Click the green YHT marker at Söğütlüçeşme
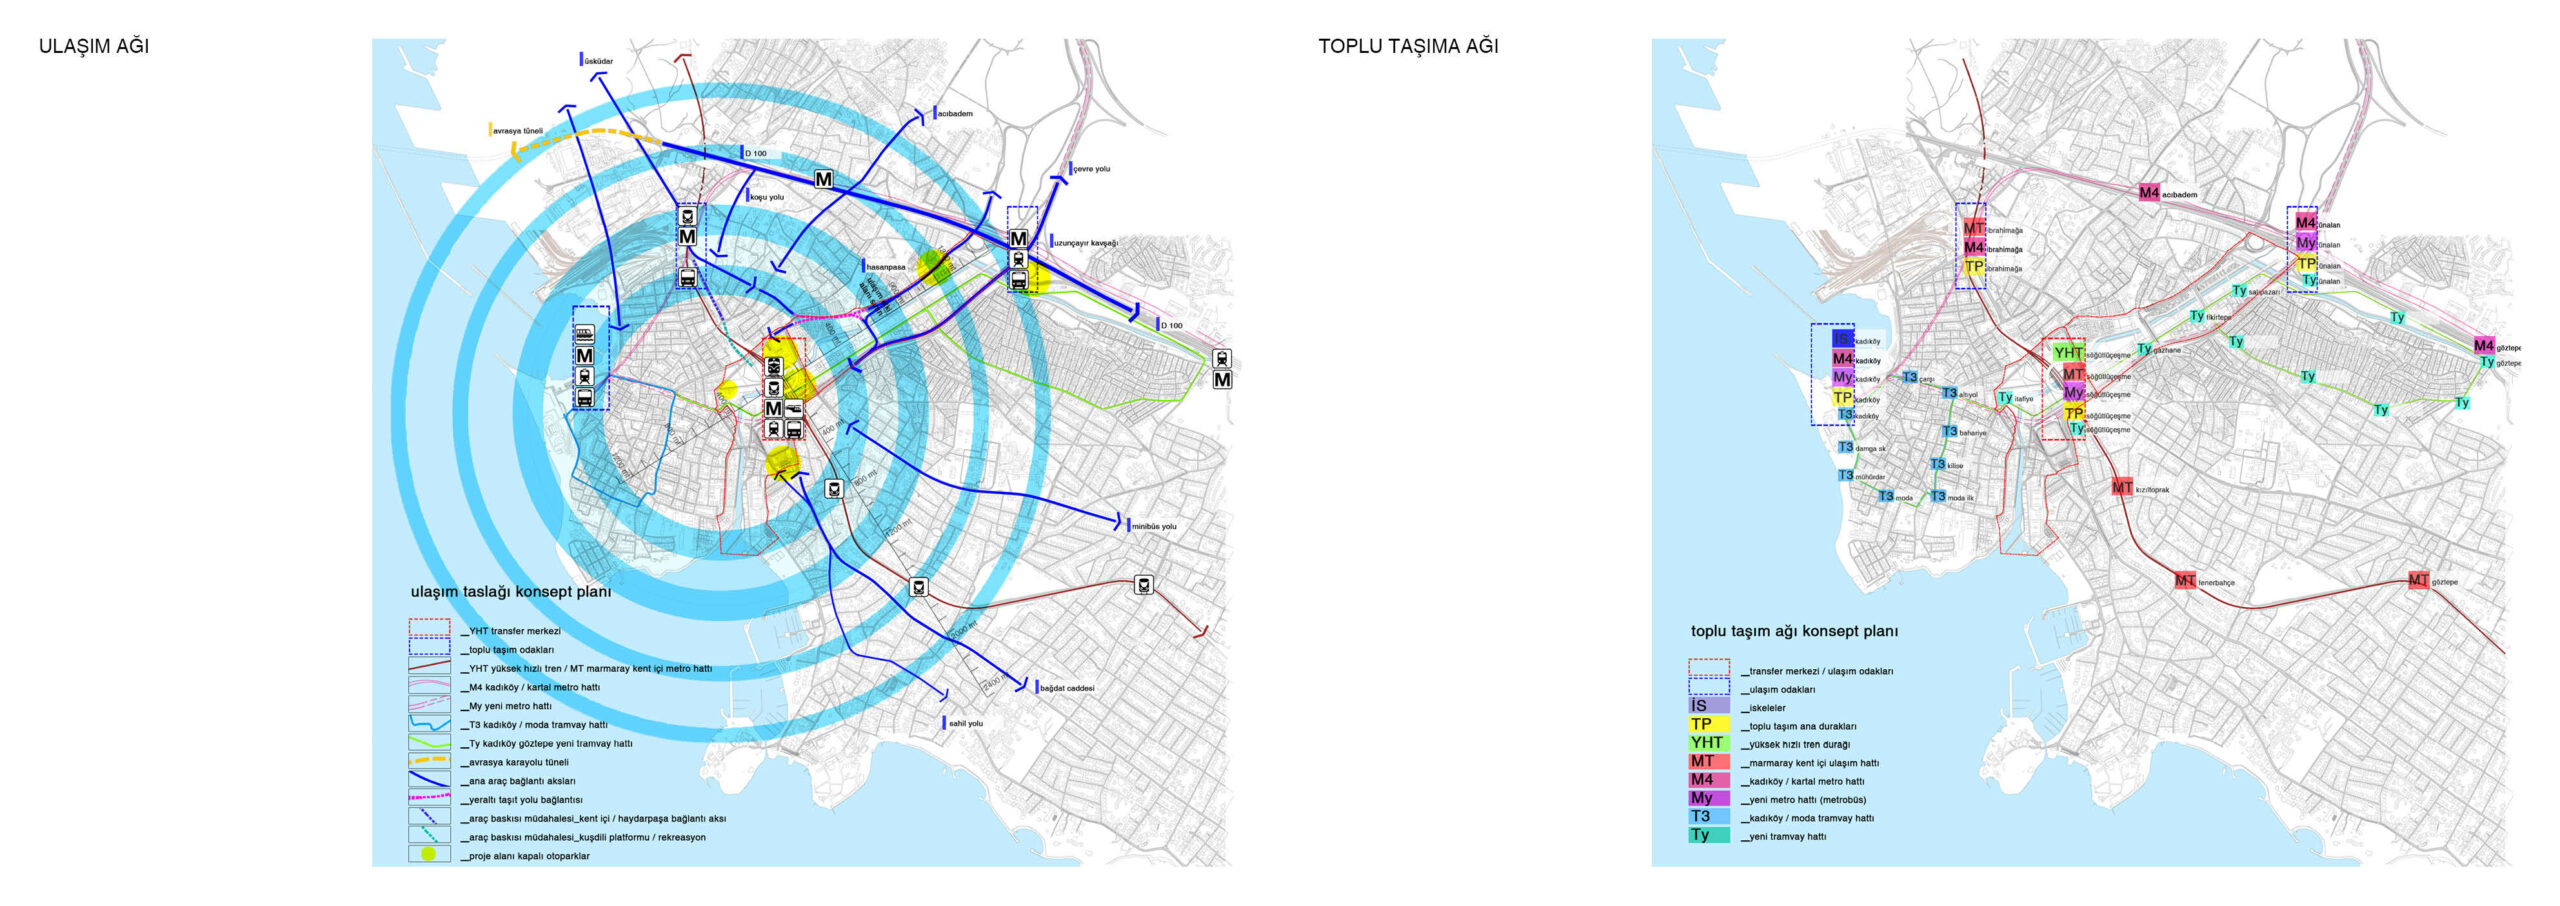 point(2067,353)
